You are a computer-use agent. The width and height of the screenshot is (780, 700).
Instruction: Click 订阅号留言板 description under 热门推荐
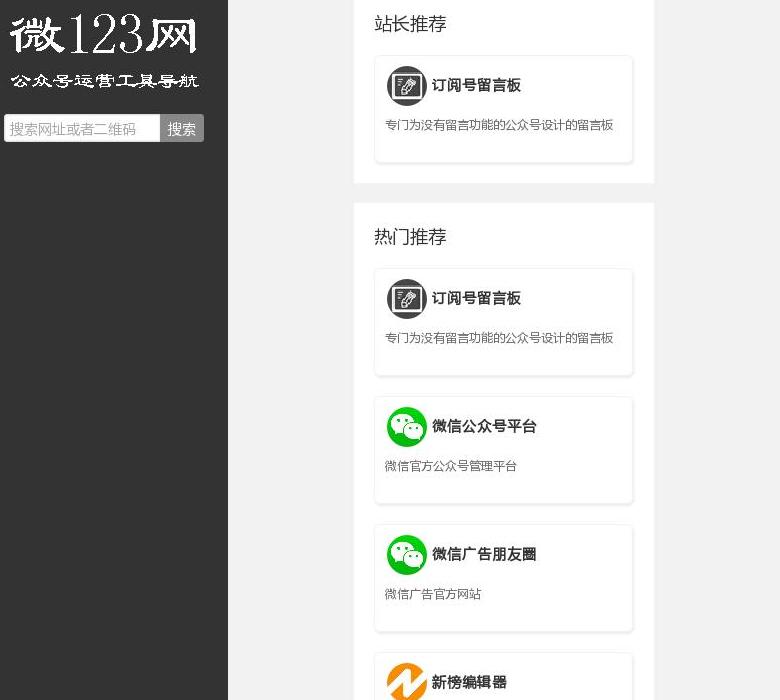coord(499,338)
